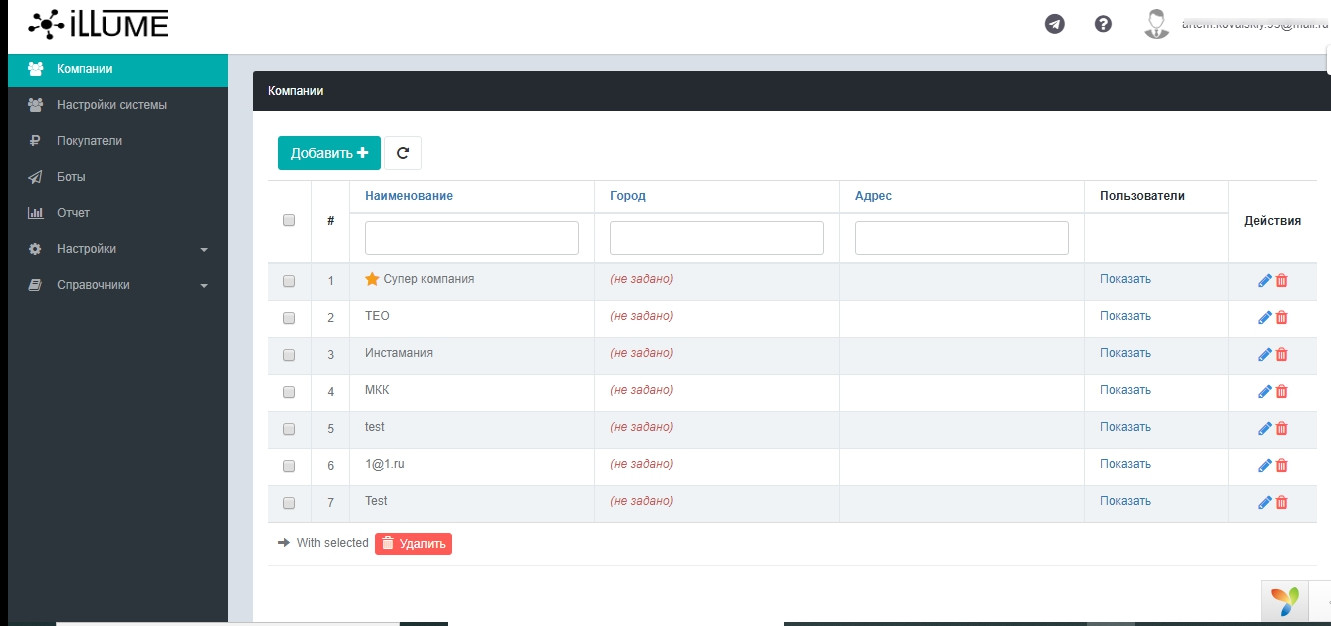Image resolution: width=1331 pixels, height=626 pixels.
Task: Check the box for row 7 Test
Action: (289, 503)
